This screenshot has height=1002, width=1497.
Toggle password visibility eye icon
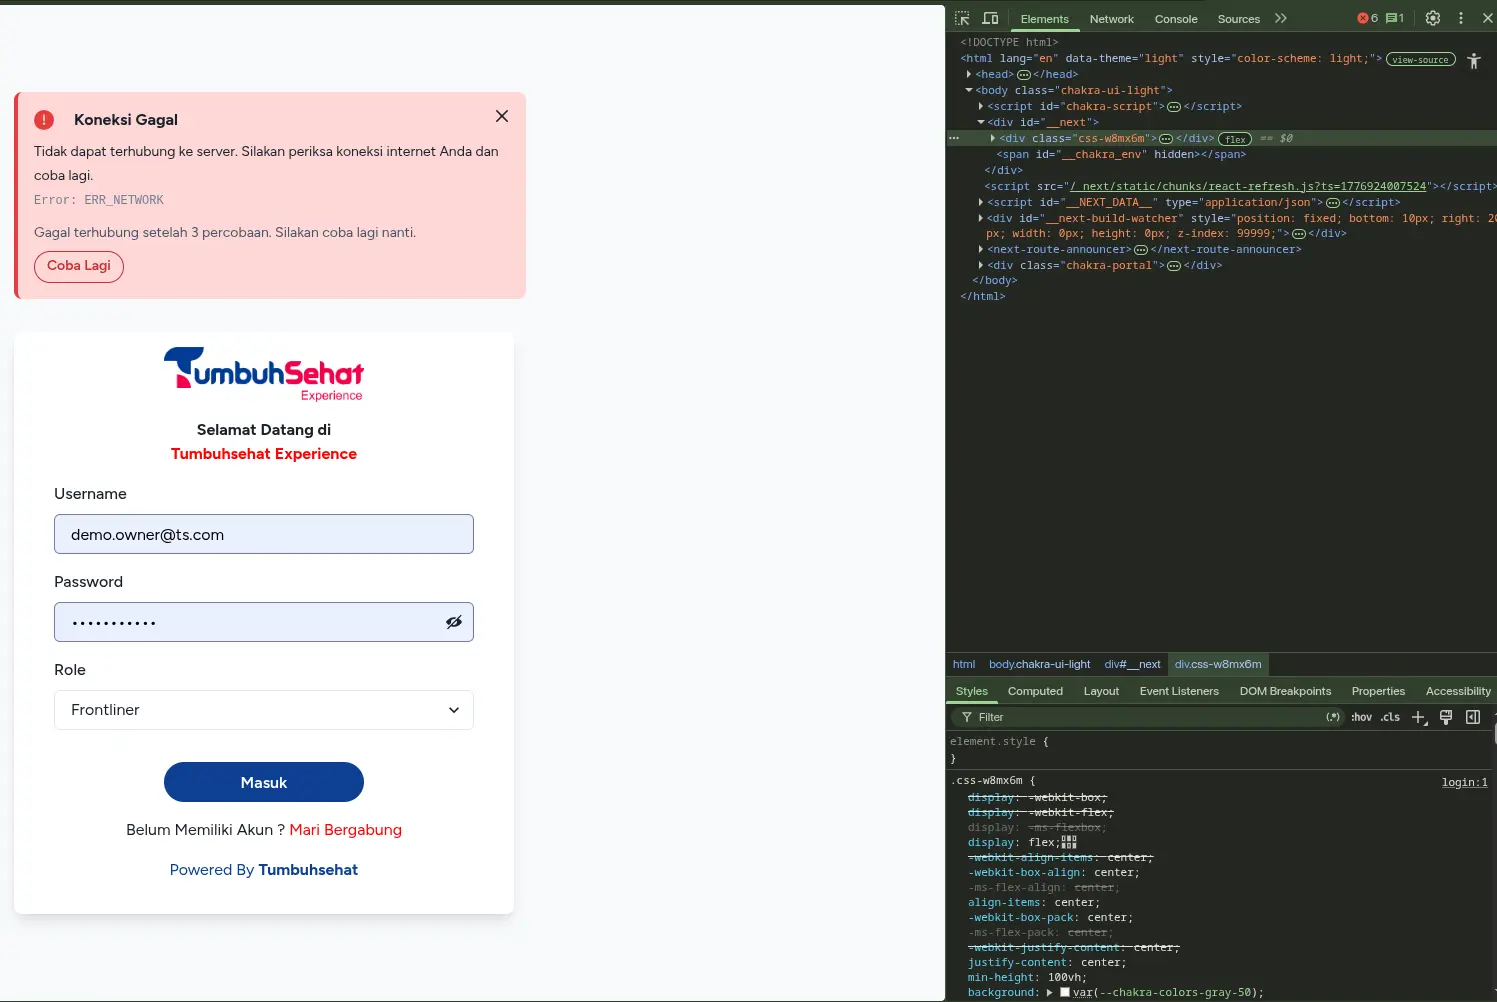coord(454,622)
